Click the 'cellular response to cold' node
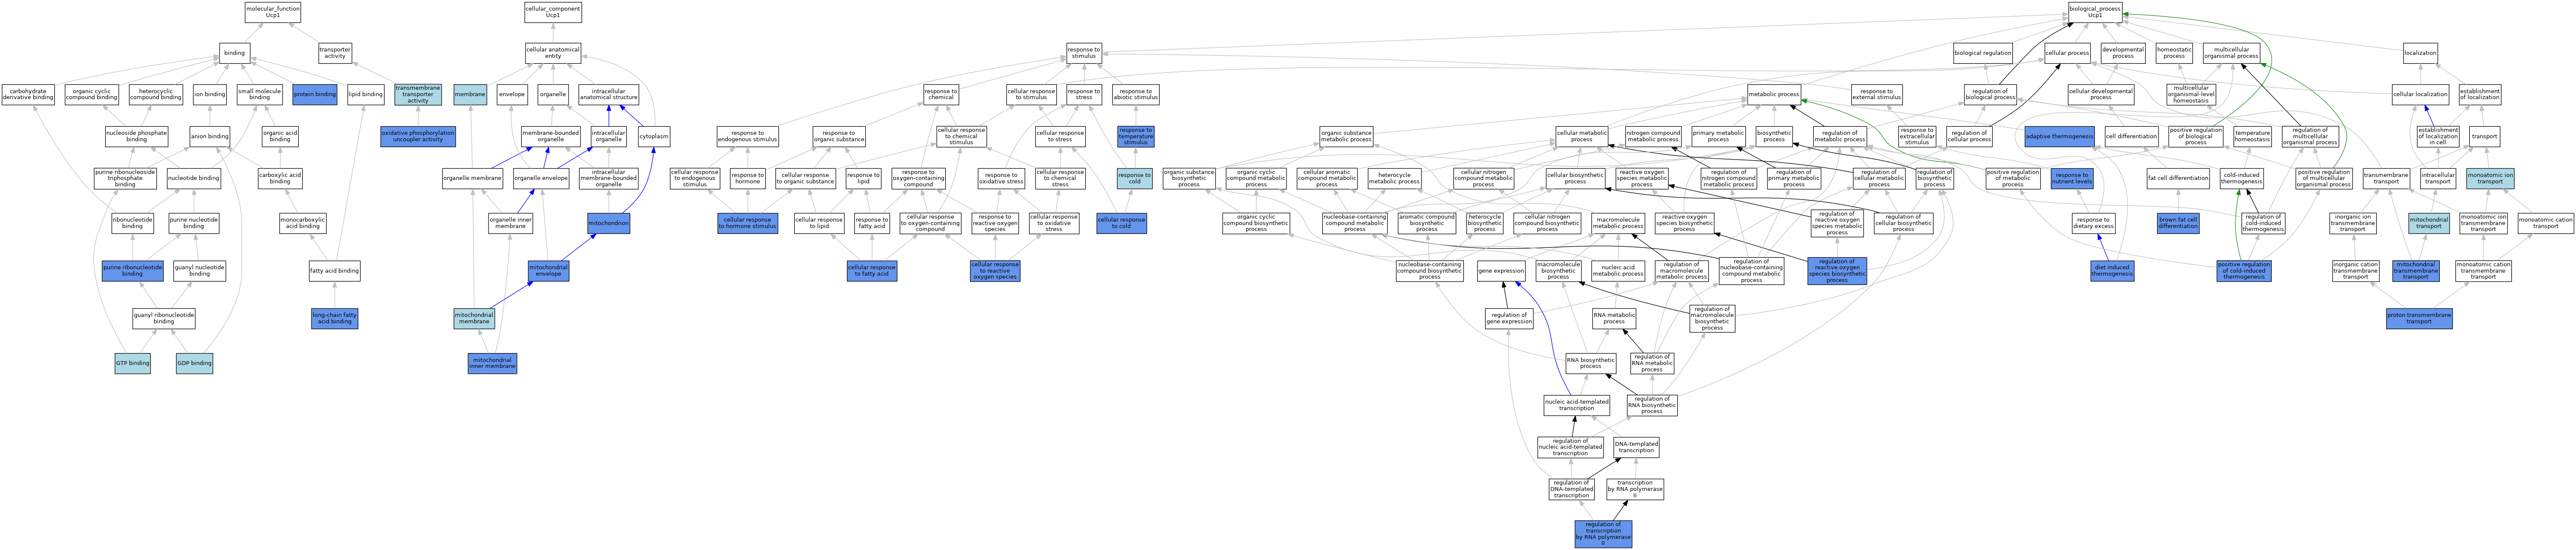The image size is (2576, 550). [1121, 223]
